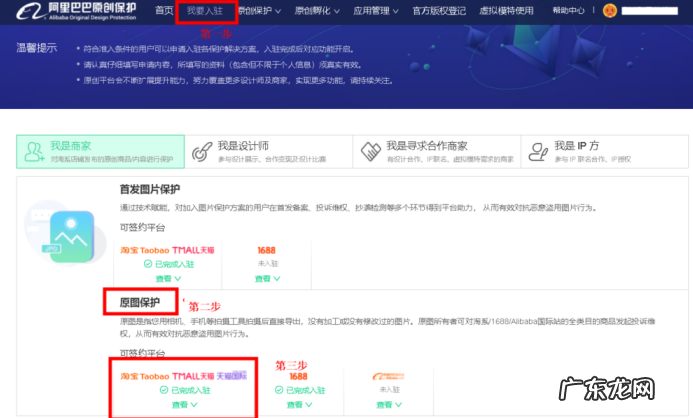The height and width of the screenshot is (418, 693).
Task: Expand 查看 under 1688 in 首发图片保护
Action: pos(267,279)
